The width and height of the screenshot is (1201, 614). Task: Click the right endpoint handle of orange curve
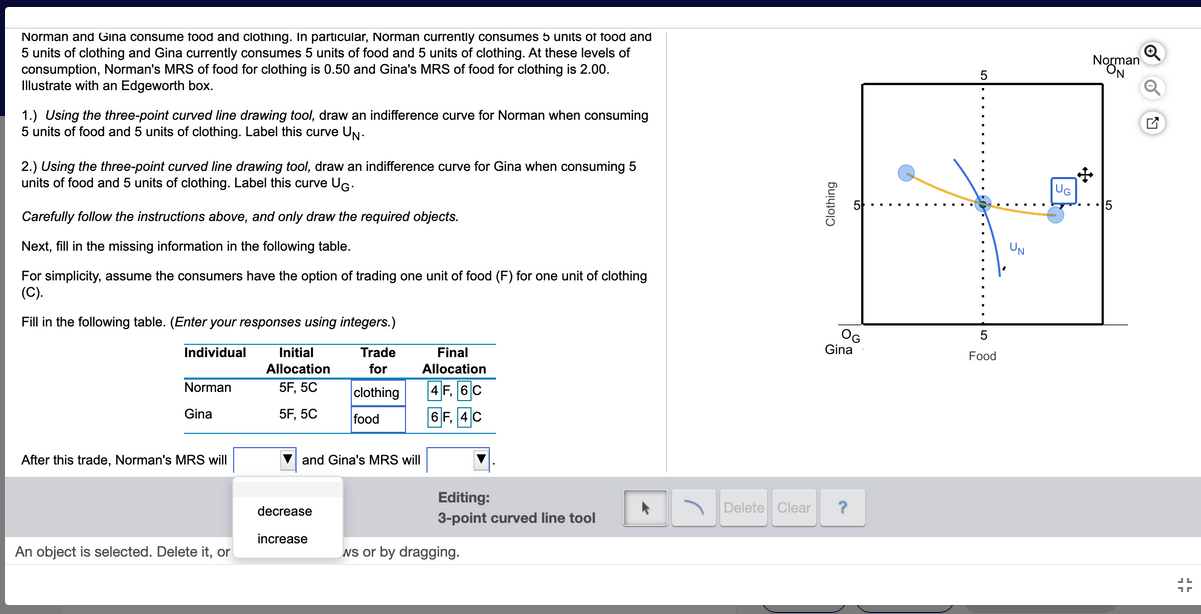[1056, 214]
